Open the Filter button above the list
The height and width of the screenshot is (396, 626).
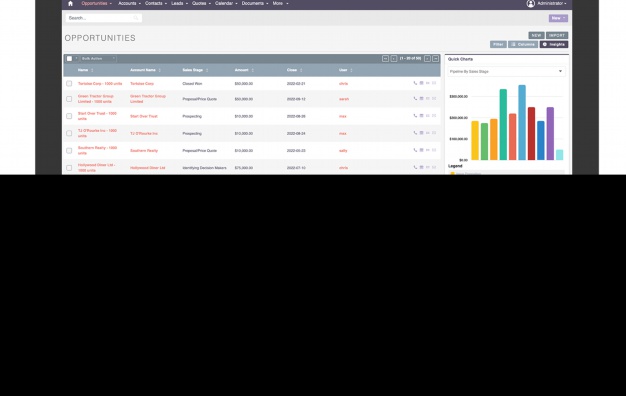[x=498, y=44]
